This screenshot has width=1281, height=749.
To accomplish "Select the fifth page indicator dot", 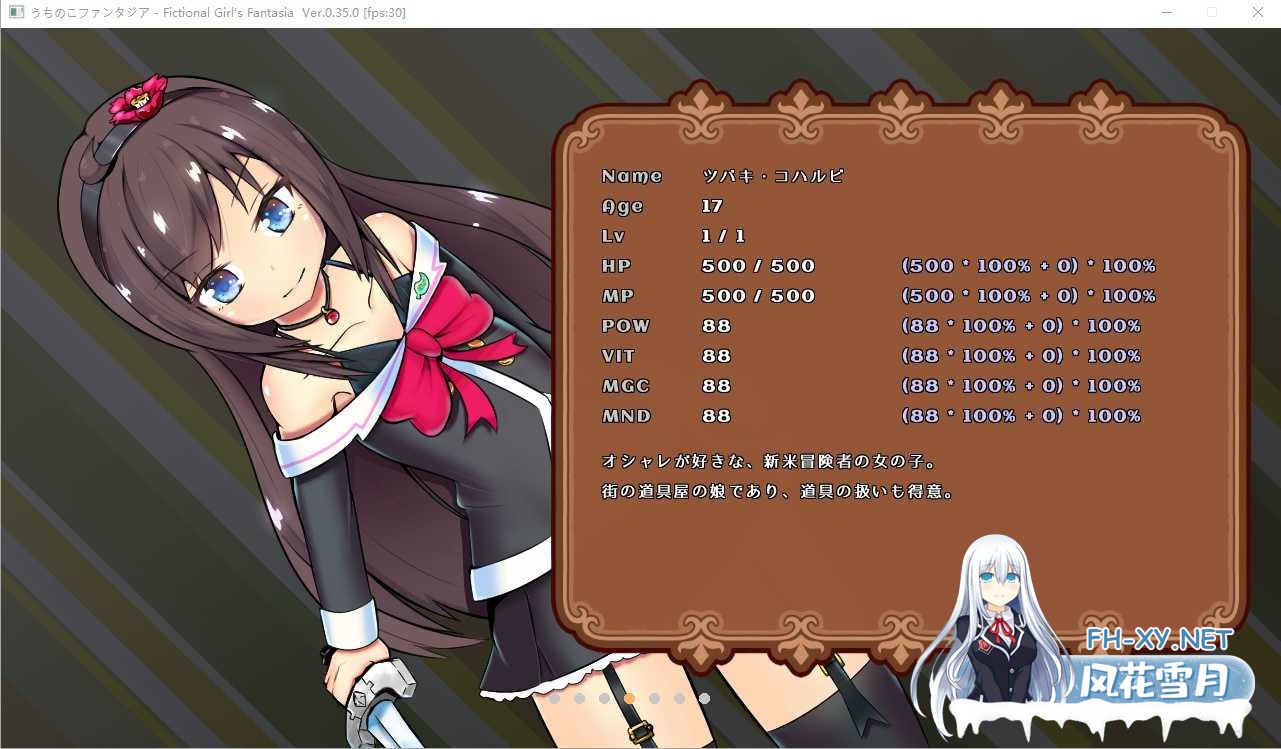I will 654,698.
